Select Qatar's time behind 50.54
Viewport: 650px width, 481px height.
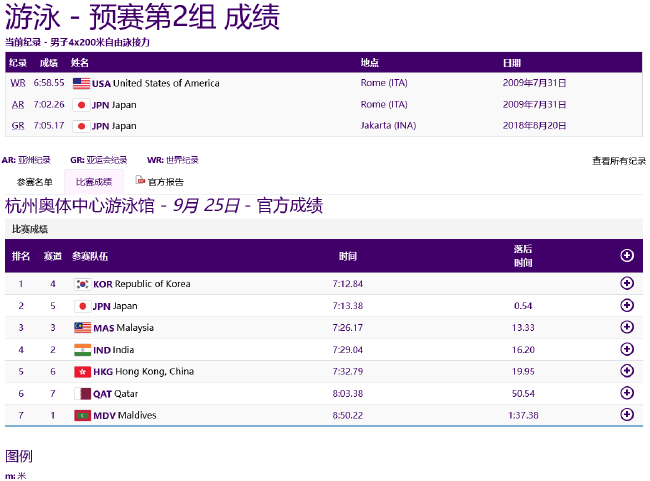(523, 393)
